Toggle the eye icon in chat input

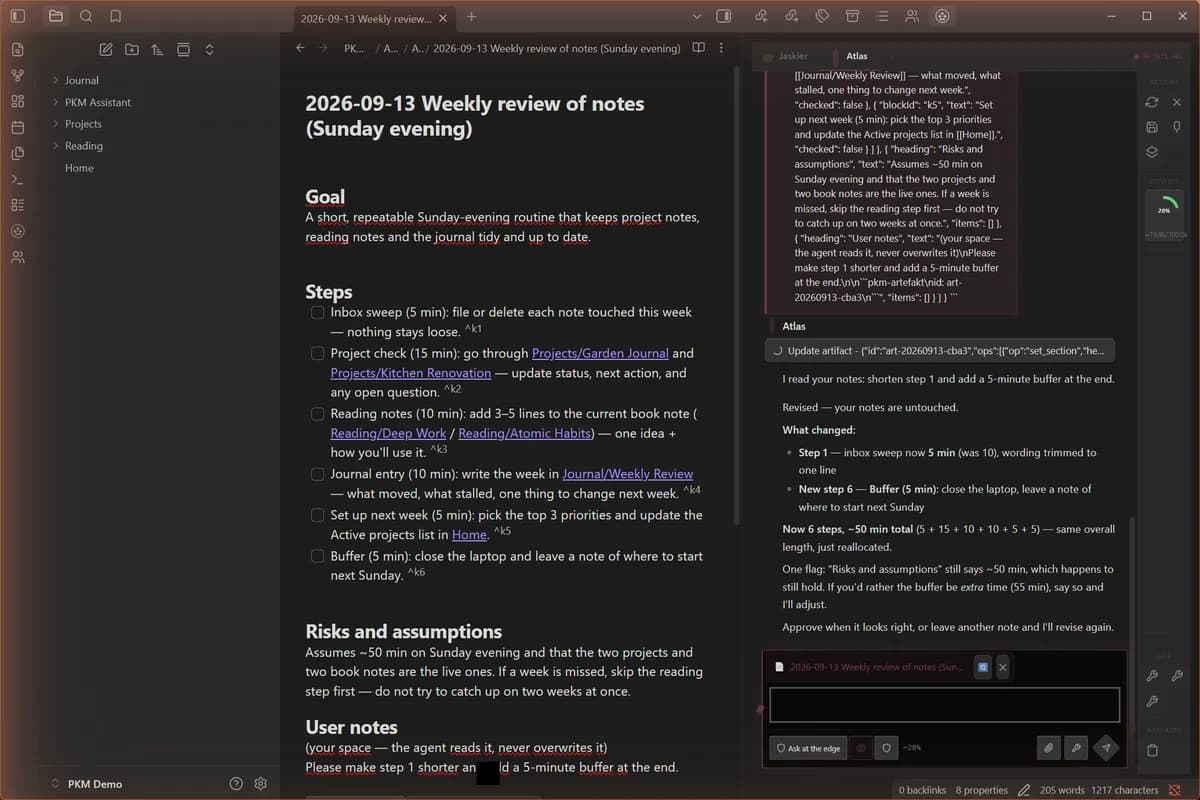tap(861, 748)
